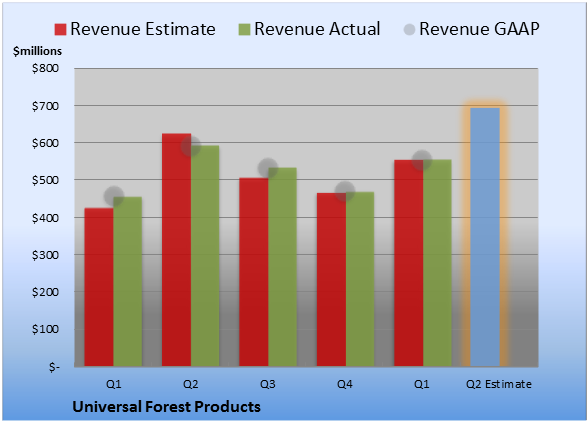Click the '$100' y-axis label

(45, 329)
